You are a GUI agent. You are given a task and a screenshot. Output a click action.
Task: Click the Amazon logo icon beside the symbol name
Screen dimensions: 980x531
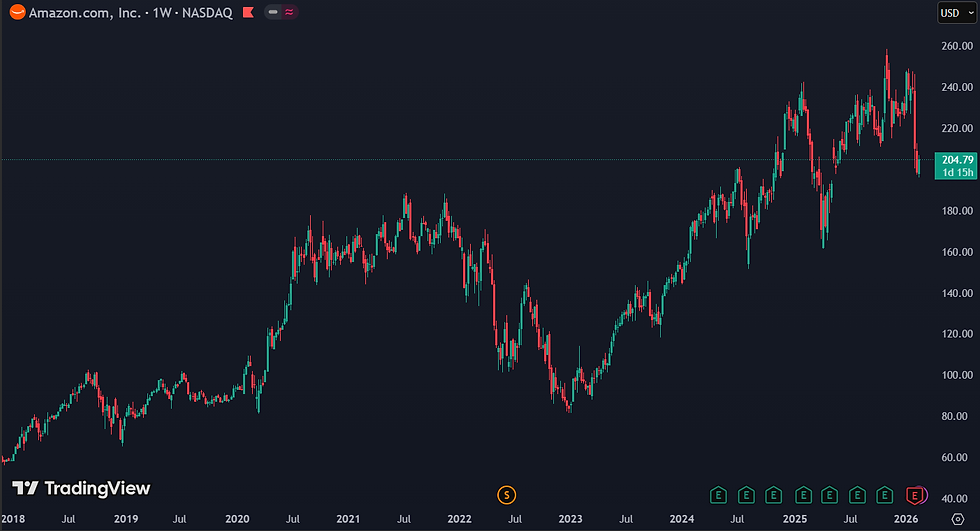tap(18, 12)
